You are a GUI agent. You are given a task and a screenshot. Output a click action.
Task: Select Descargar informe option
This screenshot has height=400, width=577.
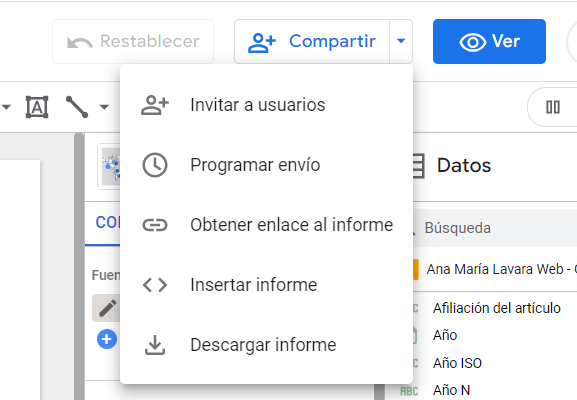(x=266, y=345)
